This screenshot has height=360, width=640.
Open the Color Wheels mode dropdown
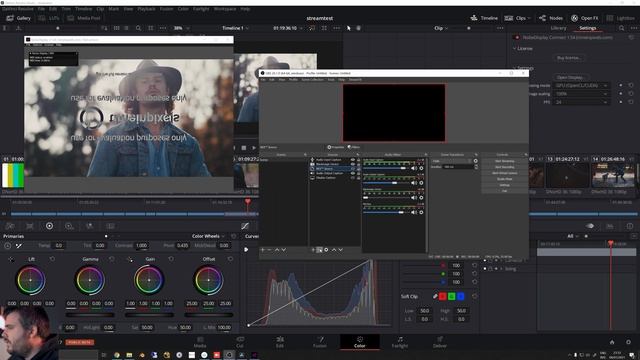click(208, 236)
